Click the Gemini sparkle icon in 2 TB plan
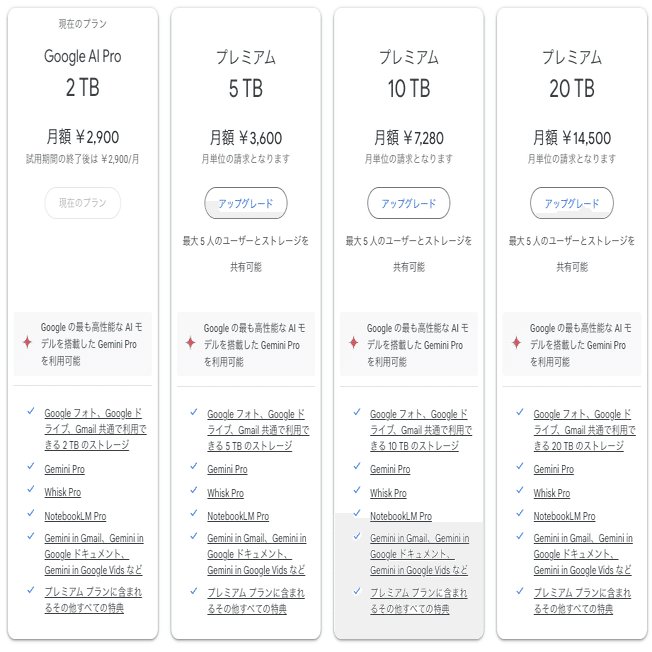 (27, 343)
